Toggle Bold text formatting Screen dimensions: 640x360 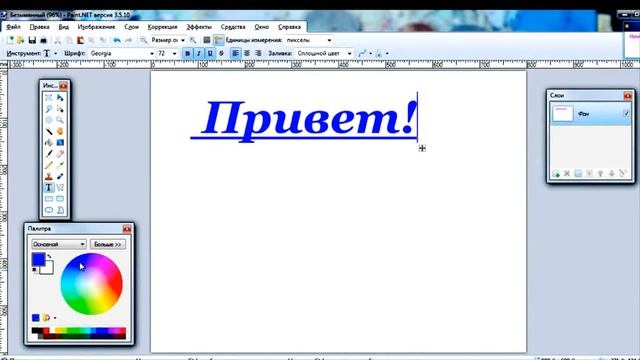tap(187, 53)
